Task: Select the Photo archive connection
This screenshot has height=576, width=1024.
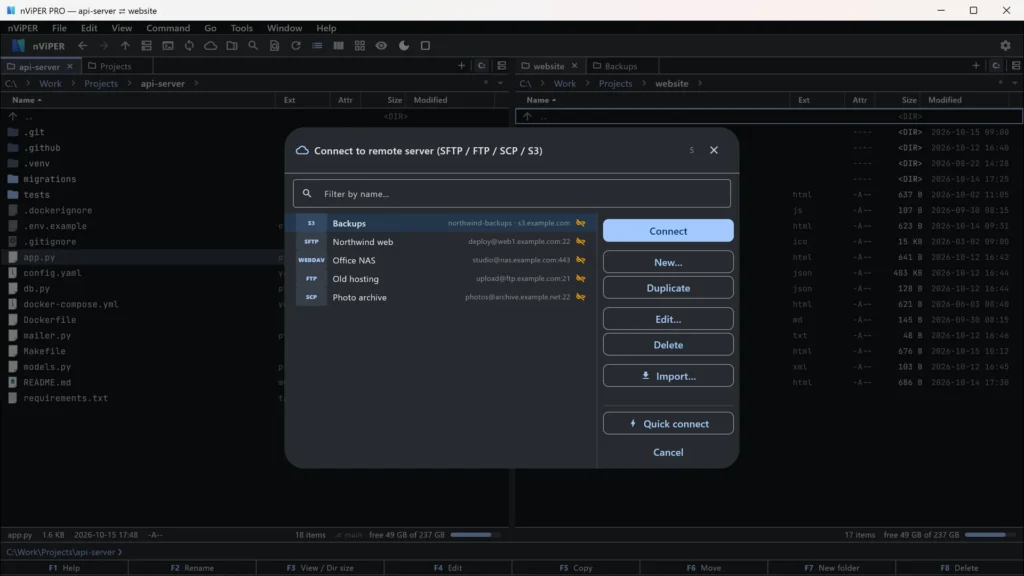Action: point(443,297)
